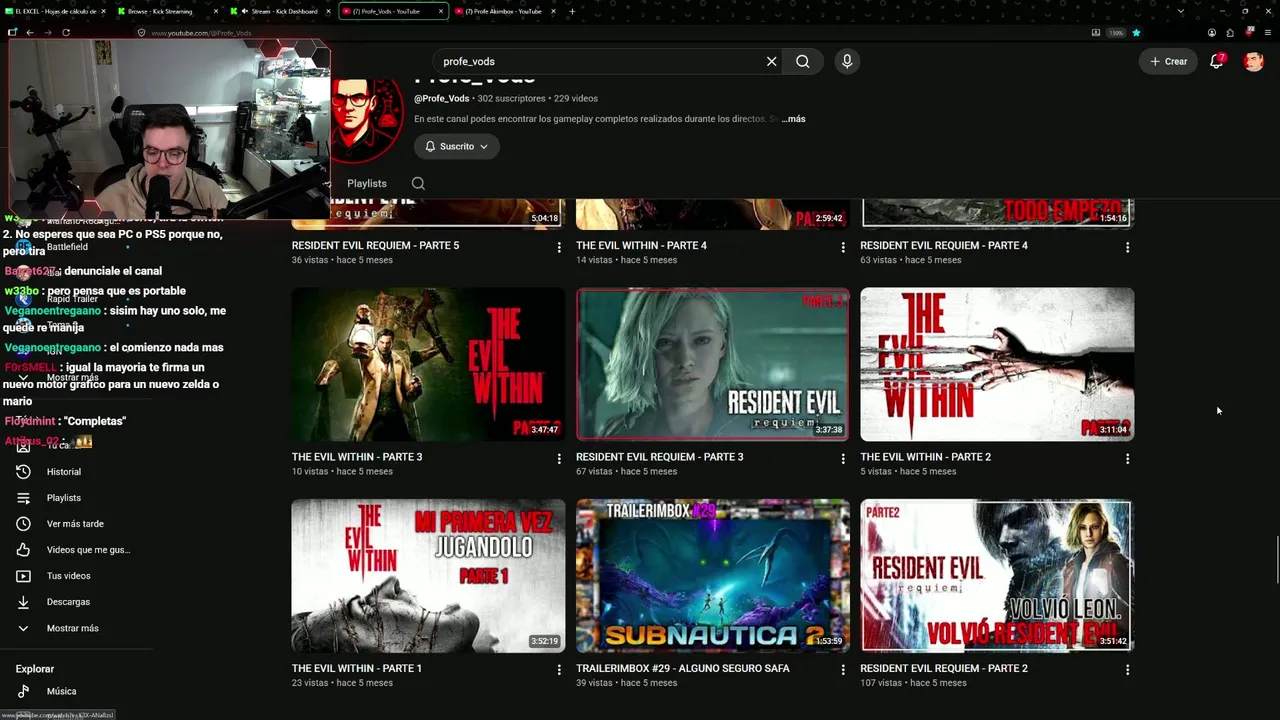Open options for THE EVIL WITHIN - PARTE 2
This screenshot has height=720, width=1280.
[x=1127, y=458]
